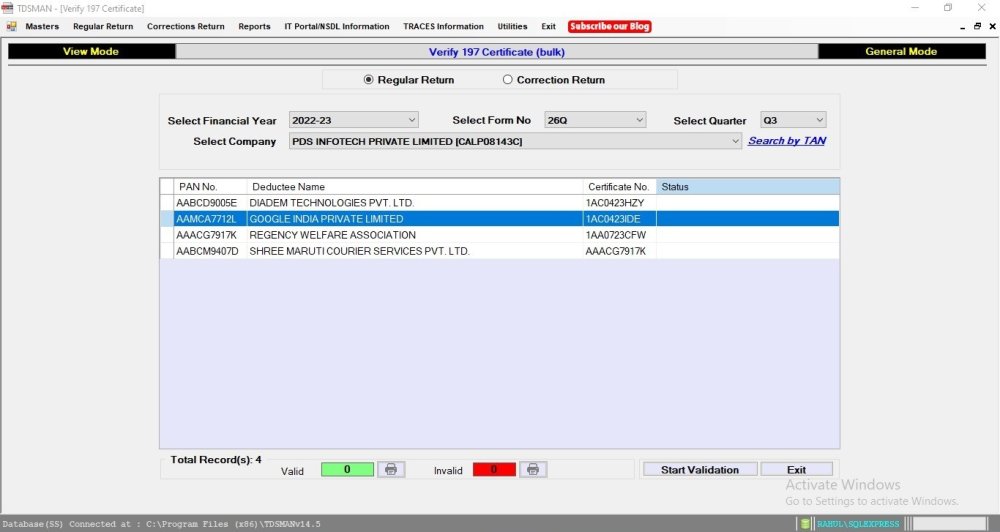Click Subscribe our Blog button
This screenshot has height=532, width=1000.
[610, 26]
